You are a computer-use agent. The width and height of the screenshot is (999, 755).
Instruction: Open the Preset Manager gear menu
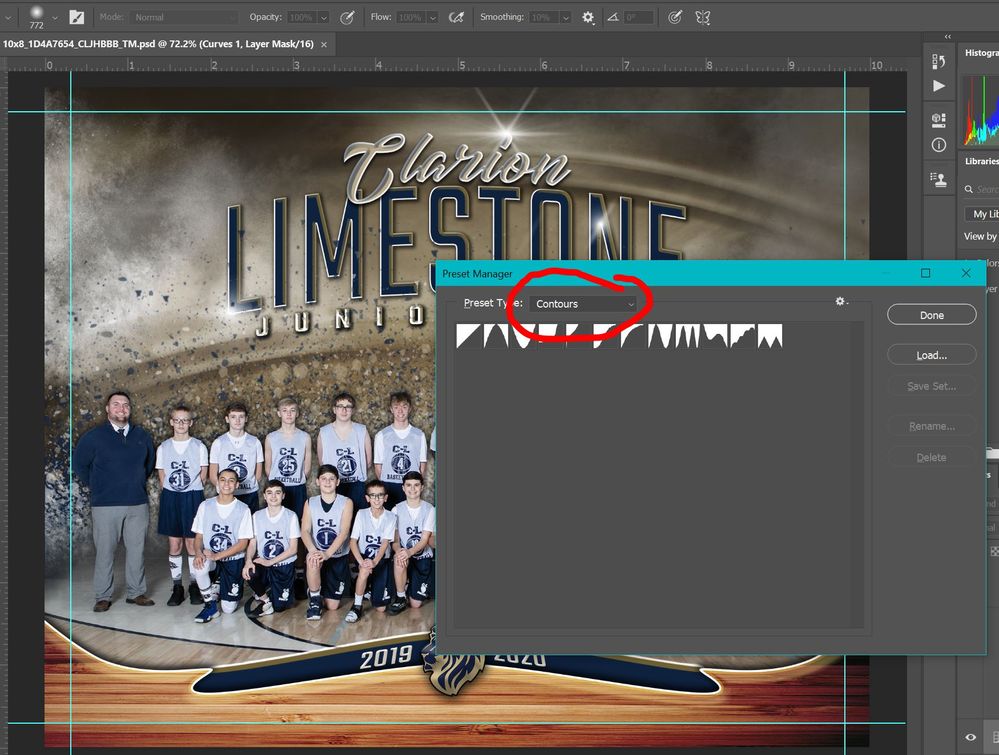841,301
